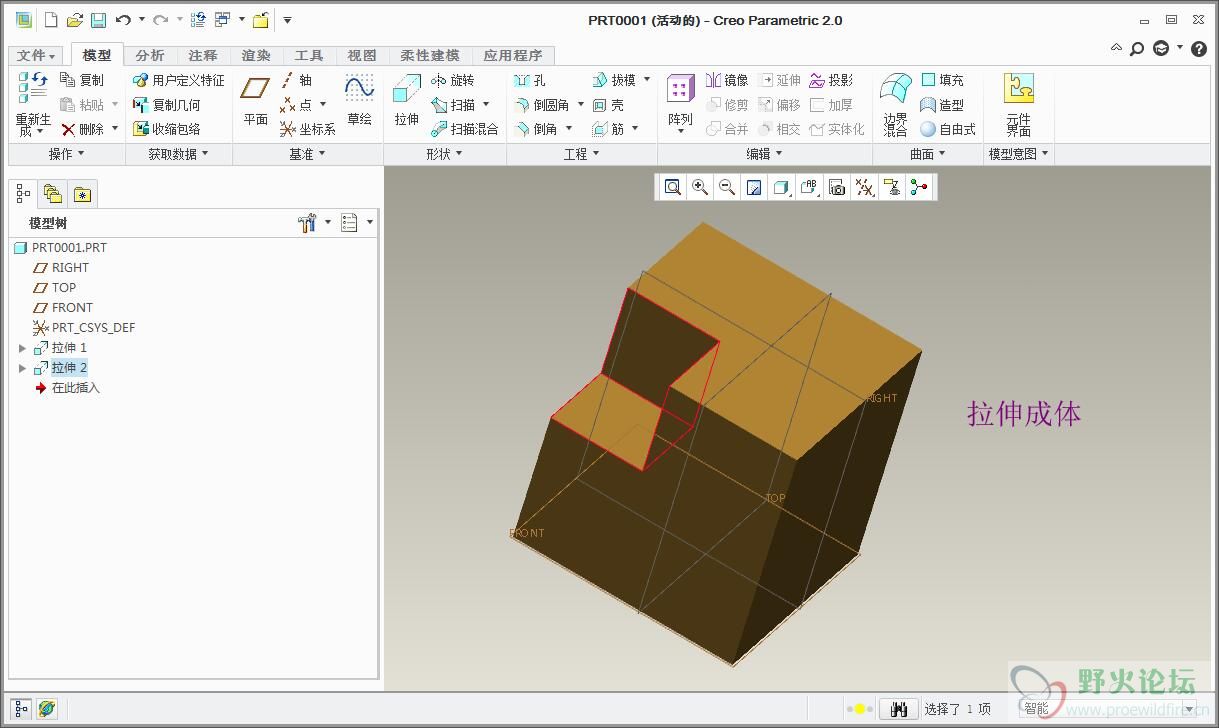The height and width of the screenshot is (728, 1219).
Task: Undo the last action
Action: (x=123, y=20)
